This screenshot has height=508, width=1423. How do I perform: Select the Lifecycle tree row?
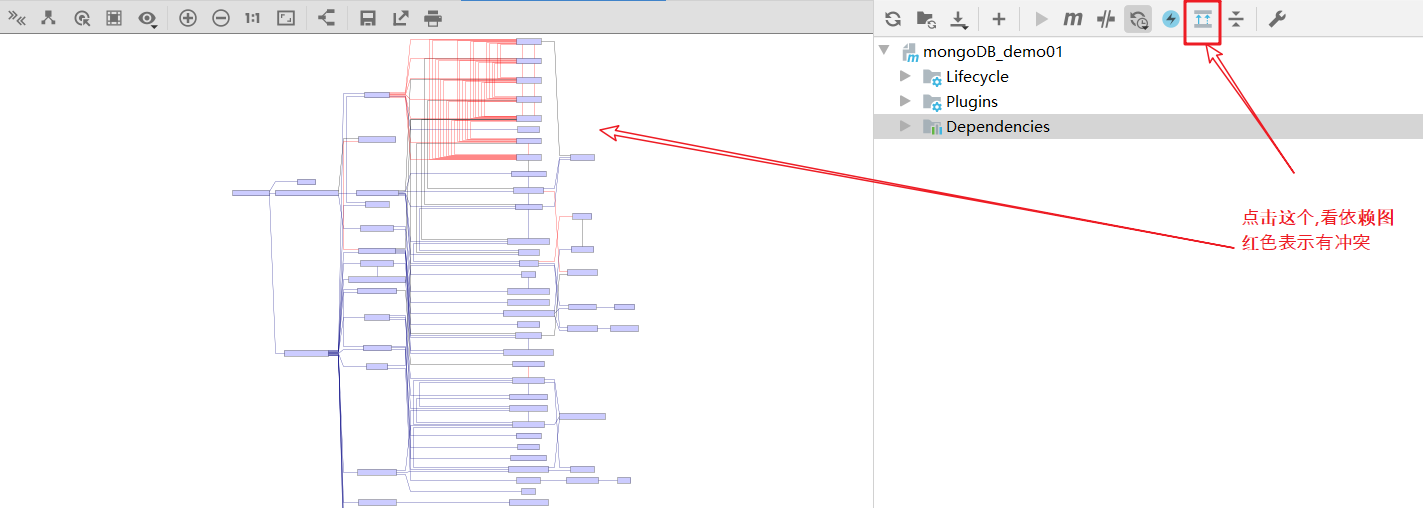tap(1148, 76)
